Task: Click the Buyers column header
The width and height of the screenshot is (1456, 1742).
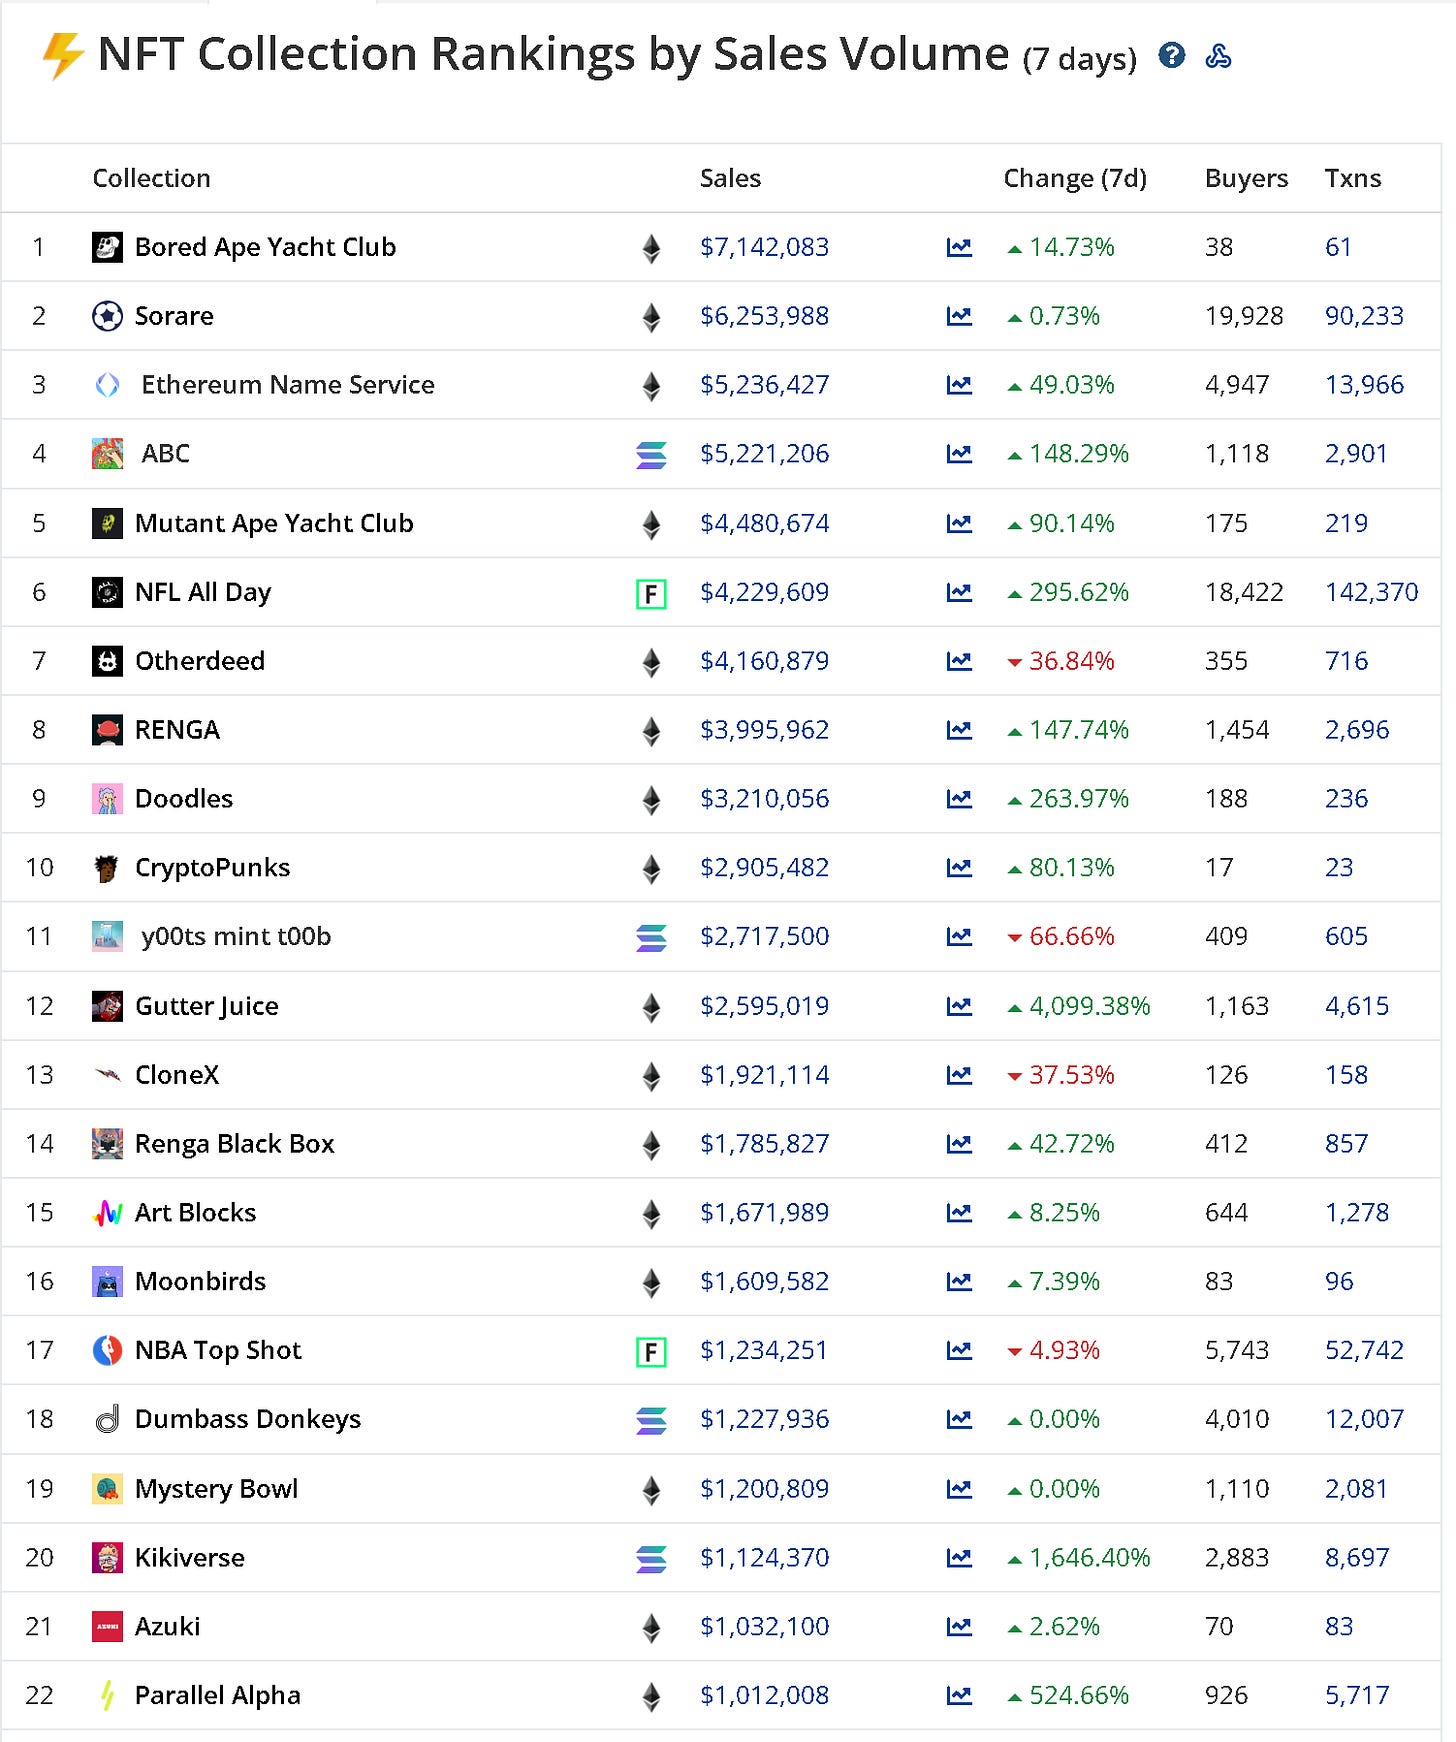Action: pos(1246,178)
